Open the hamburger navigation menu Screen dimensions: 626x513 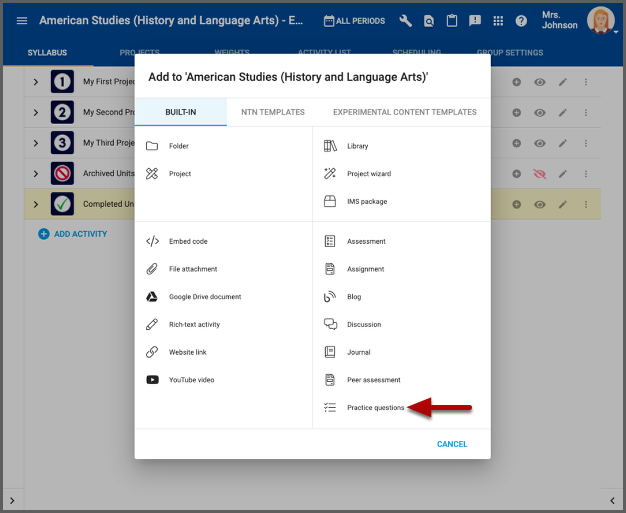[x=21, y=21]
